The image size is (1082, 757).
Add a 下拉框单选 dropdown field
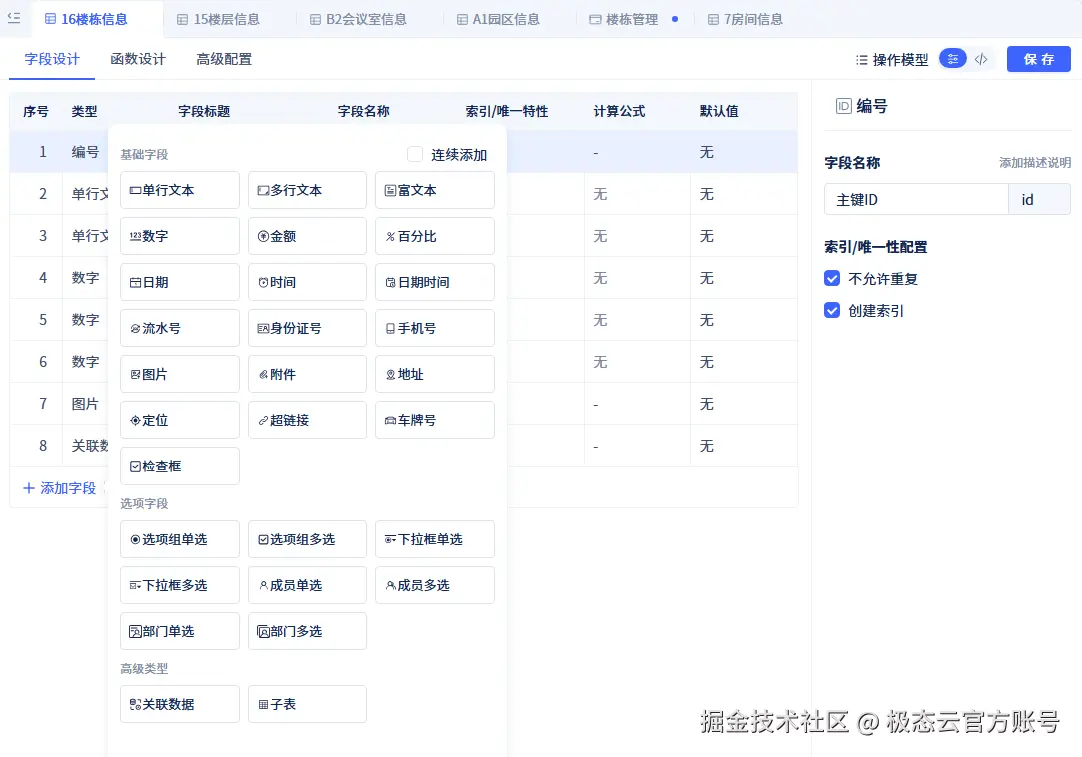(x=435, y=539)
